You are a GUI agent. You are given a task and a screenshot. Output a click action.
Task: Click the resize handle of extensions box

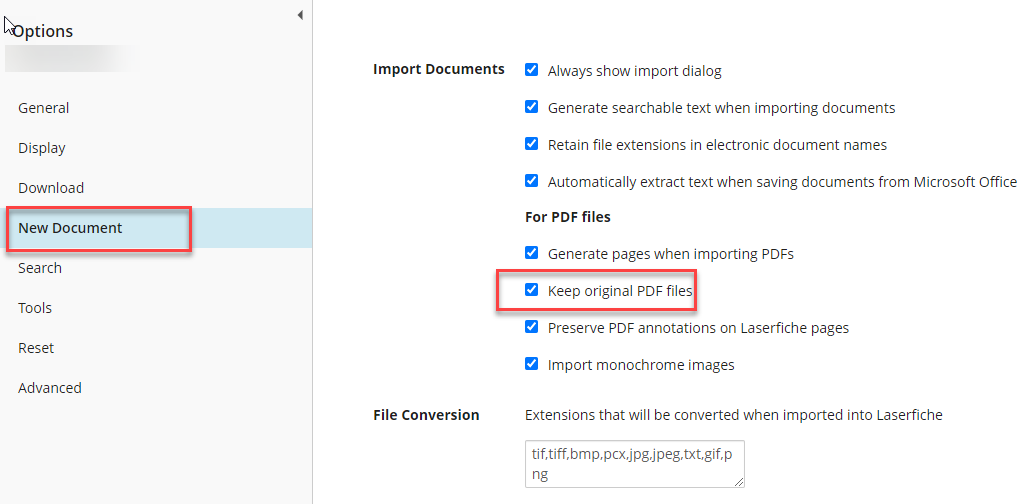[x=739, y=481]
